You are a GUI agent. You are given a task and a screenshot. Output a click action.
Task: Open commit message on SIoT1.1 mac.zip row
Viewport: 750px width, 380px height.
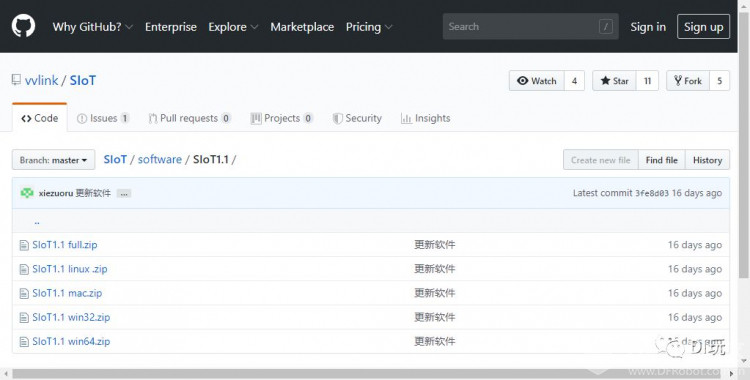pos(435,293)
